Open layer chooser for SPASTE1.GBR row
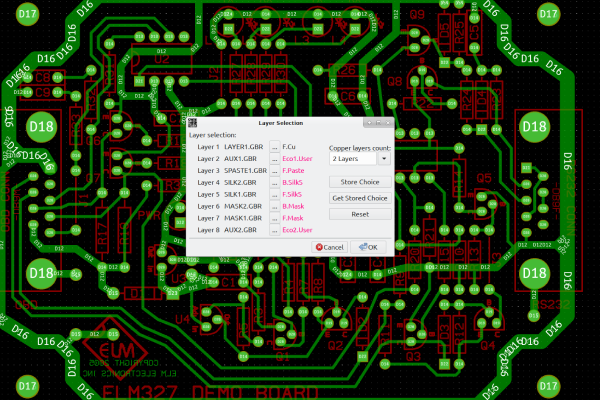The height and width of the screenshot is (400, 600). point(274,171)
